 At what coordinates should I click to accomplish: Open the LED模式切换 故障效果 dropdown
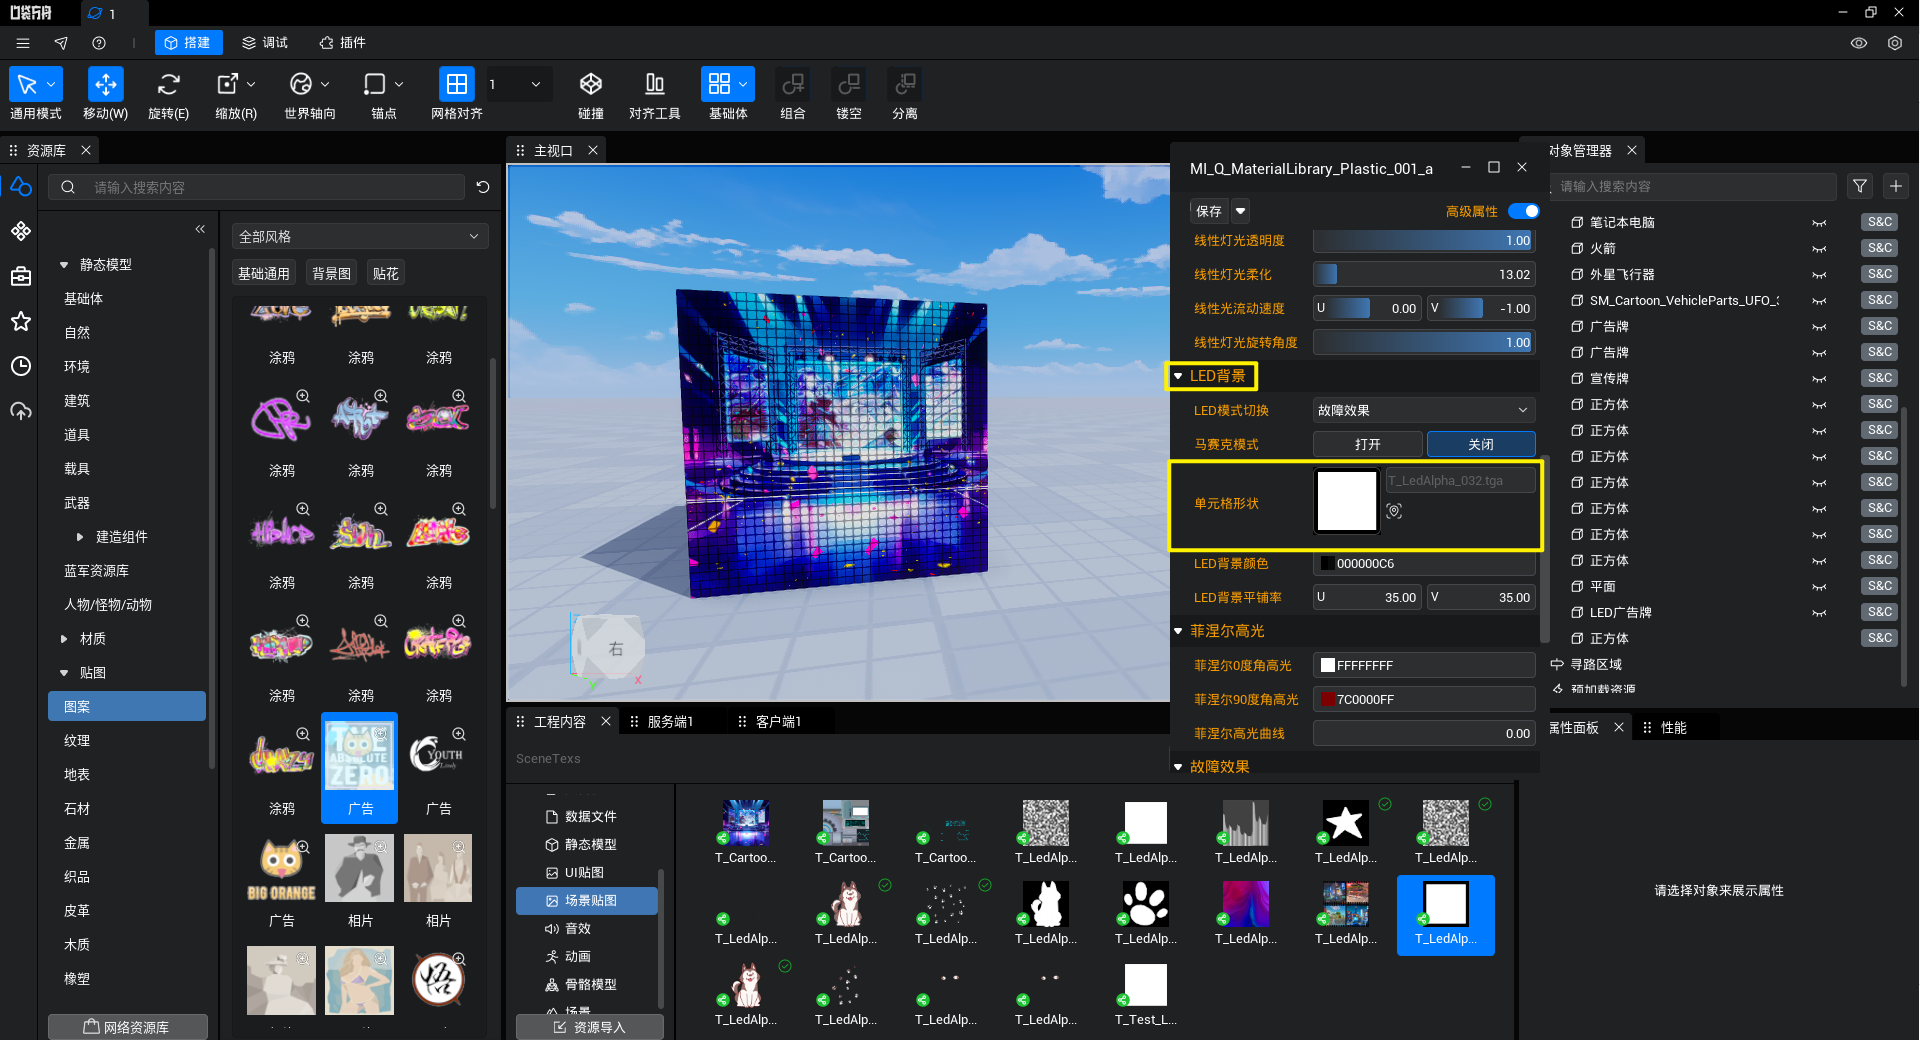(1424, 410)
